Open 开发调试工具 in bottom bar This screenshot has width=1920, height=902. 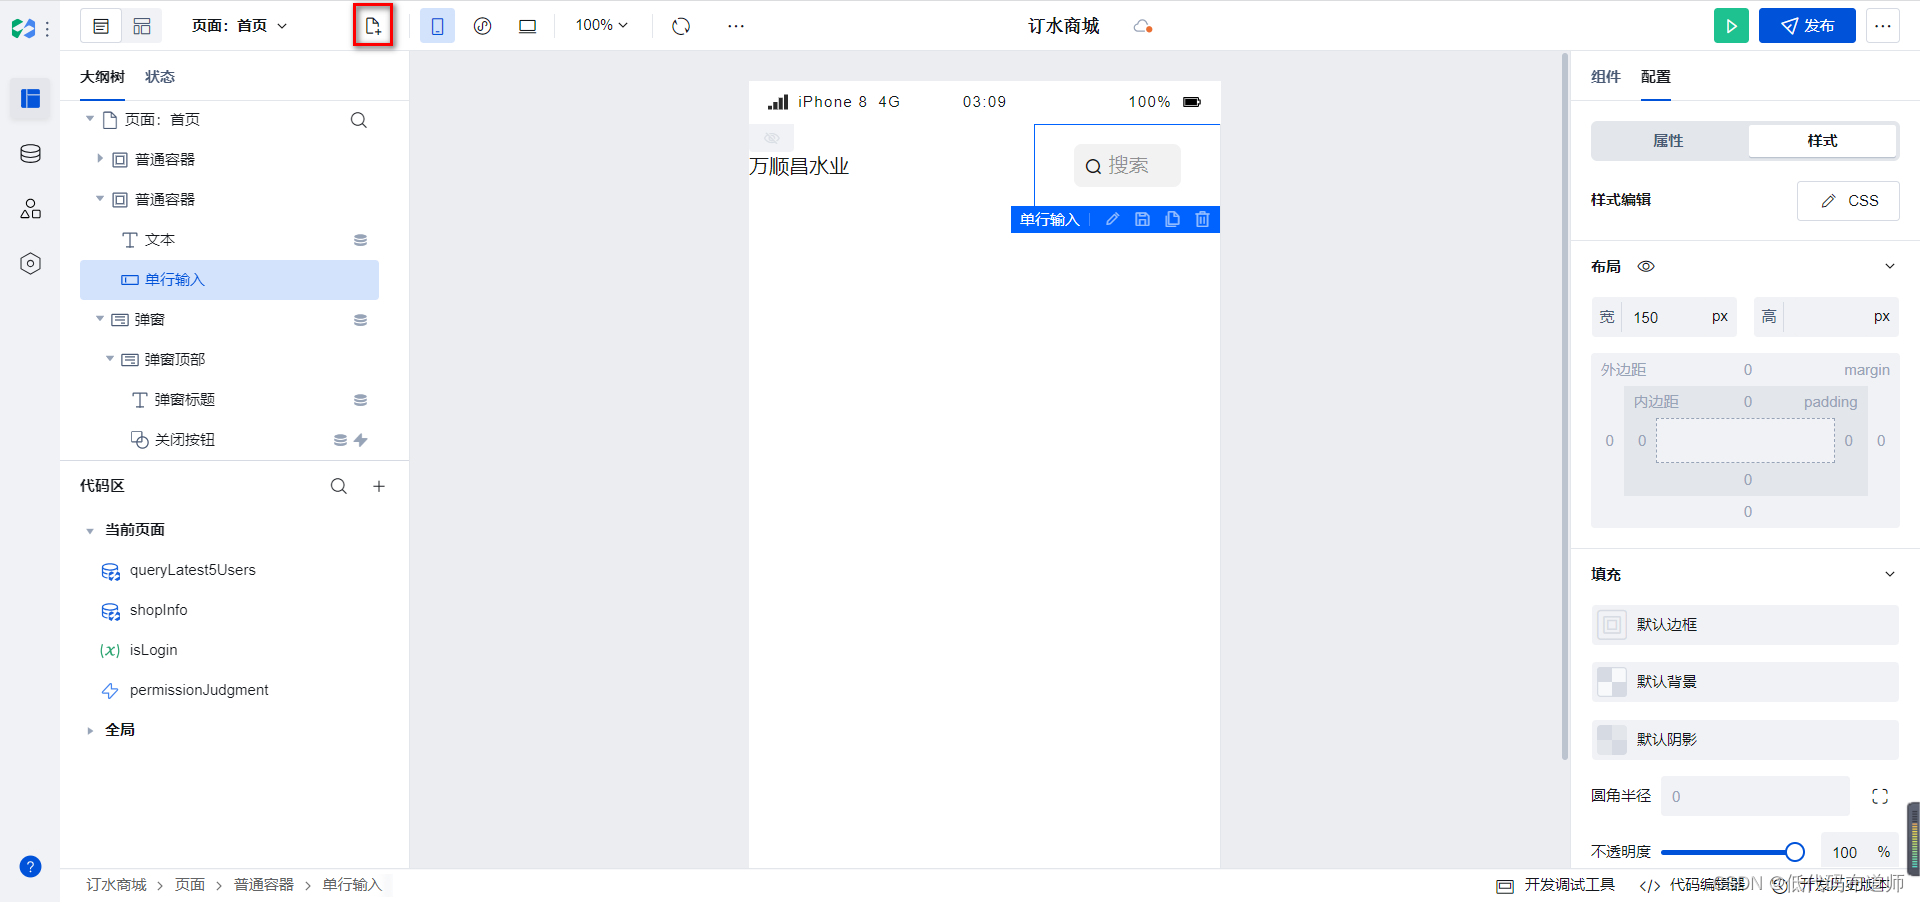(x=1555, y=885)
